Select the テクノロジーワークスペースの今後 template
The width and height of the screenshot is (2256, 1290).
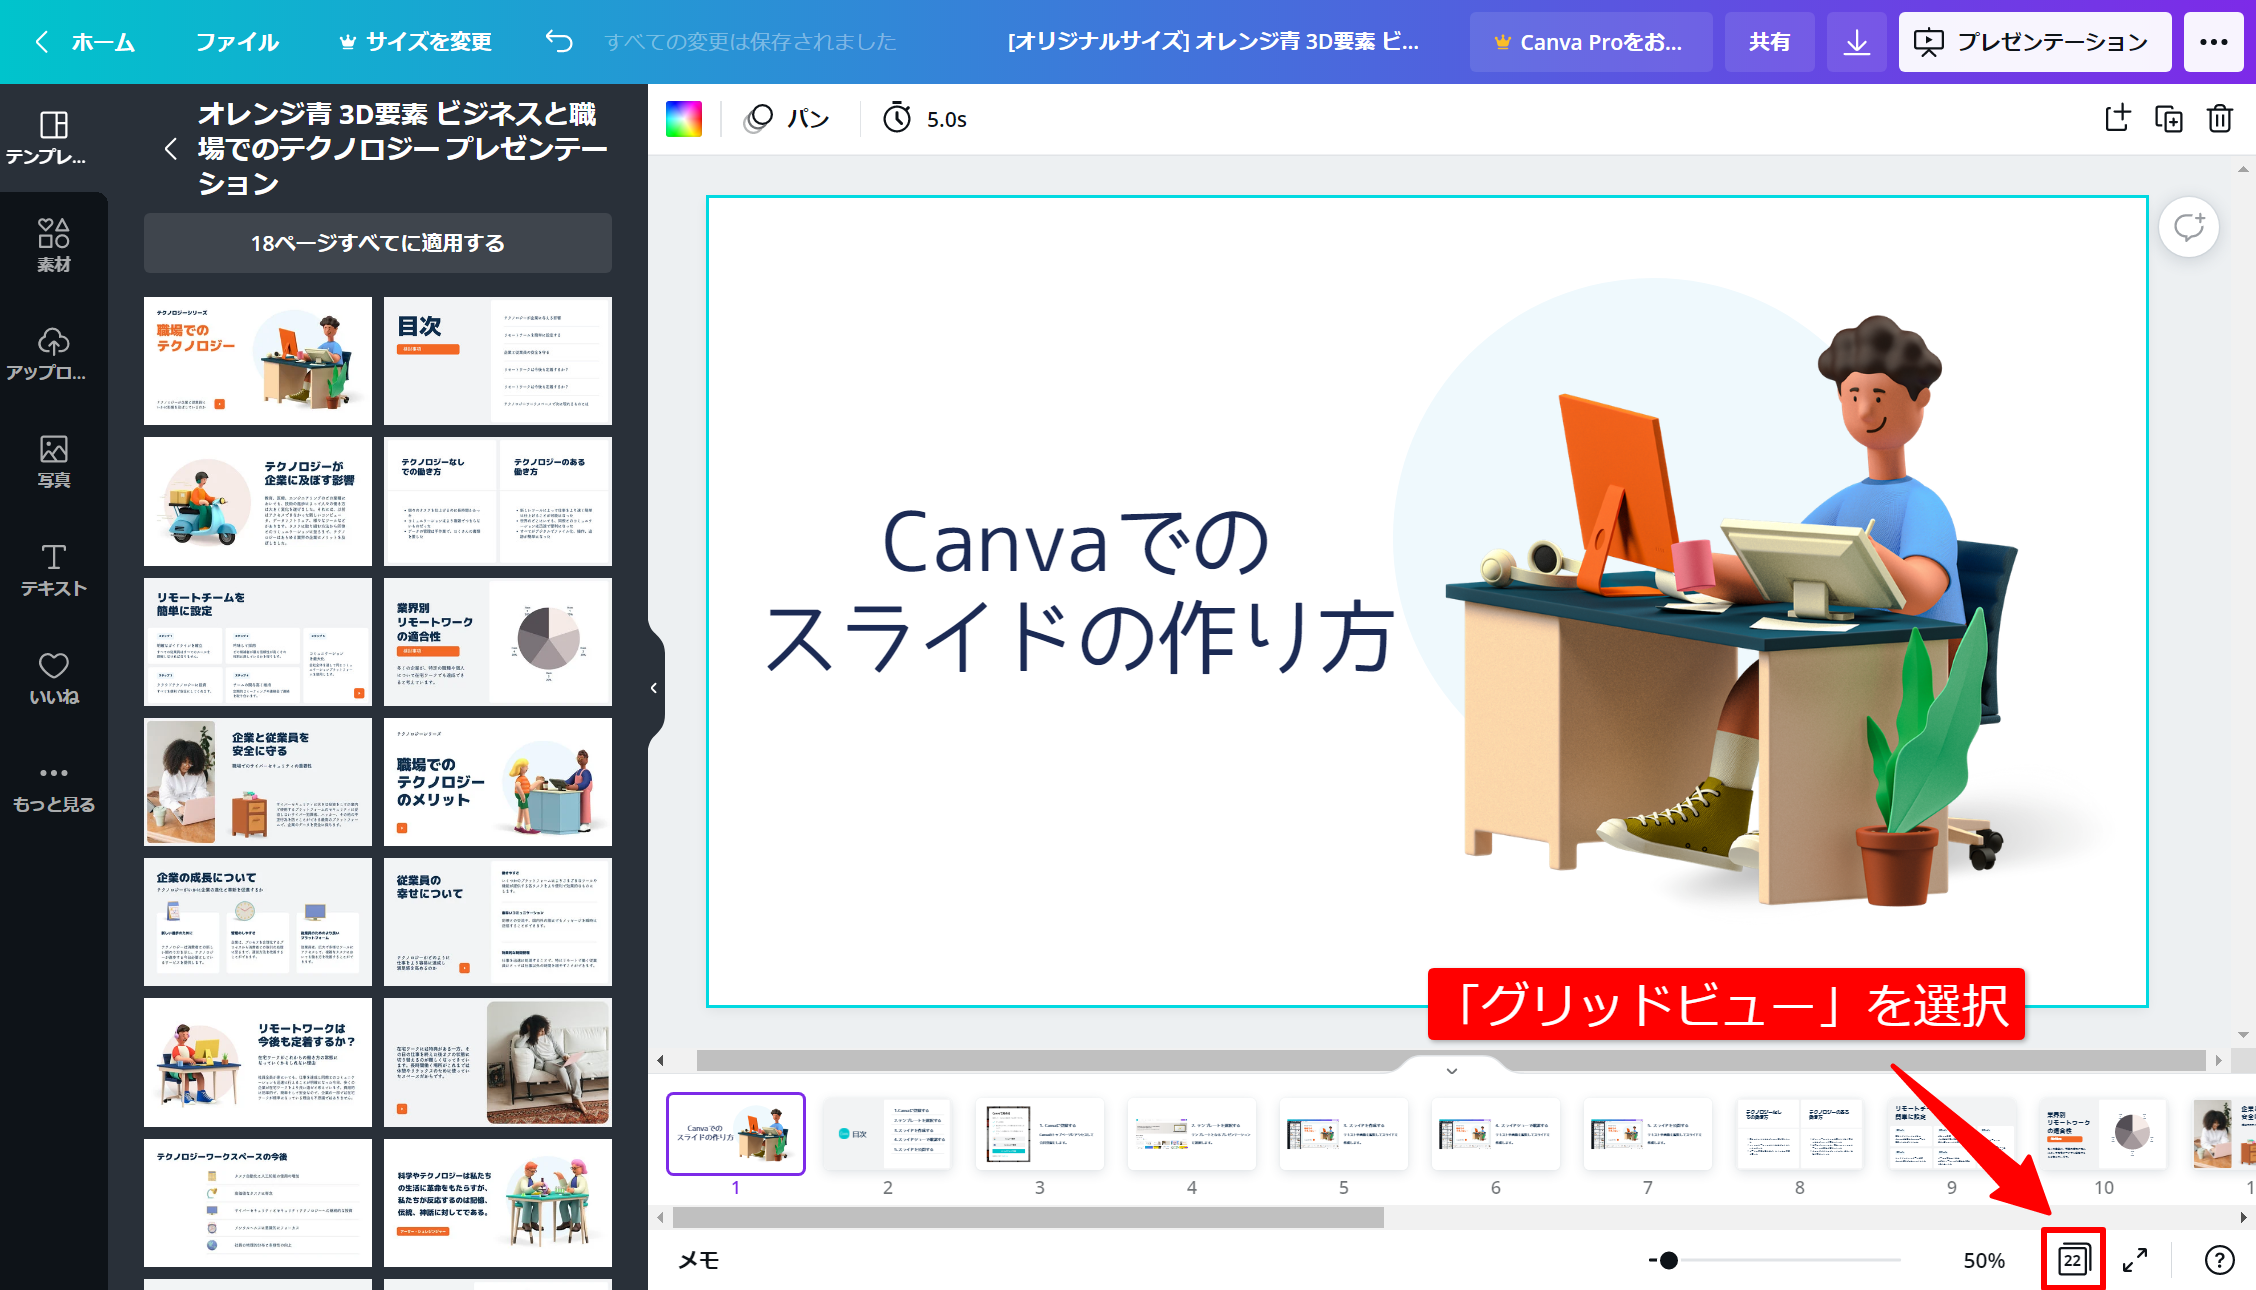258,1203
